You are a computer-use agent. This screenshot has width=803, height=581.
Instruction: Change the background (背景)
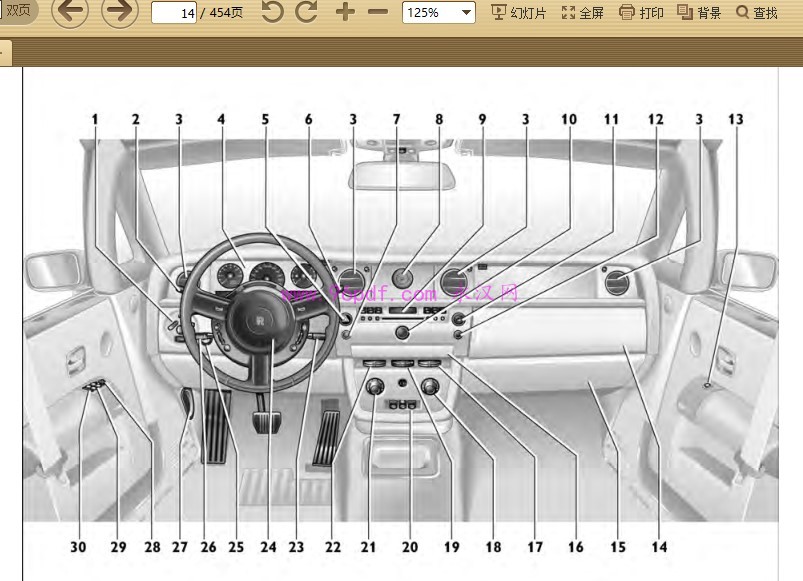[x=699, y=12]
